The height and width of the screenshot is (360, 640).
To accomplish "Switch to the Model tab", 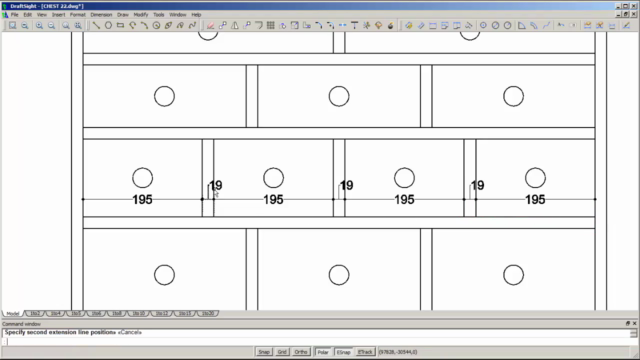I will point(13,313).
